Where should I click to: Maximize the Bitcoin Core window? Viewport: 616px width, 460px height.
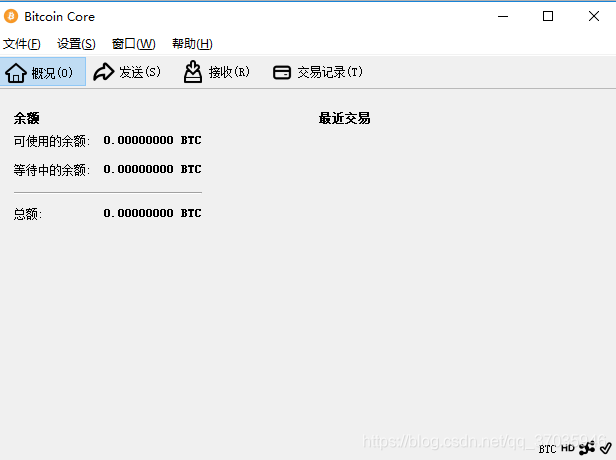[x=548, y=16]
